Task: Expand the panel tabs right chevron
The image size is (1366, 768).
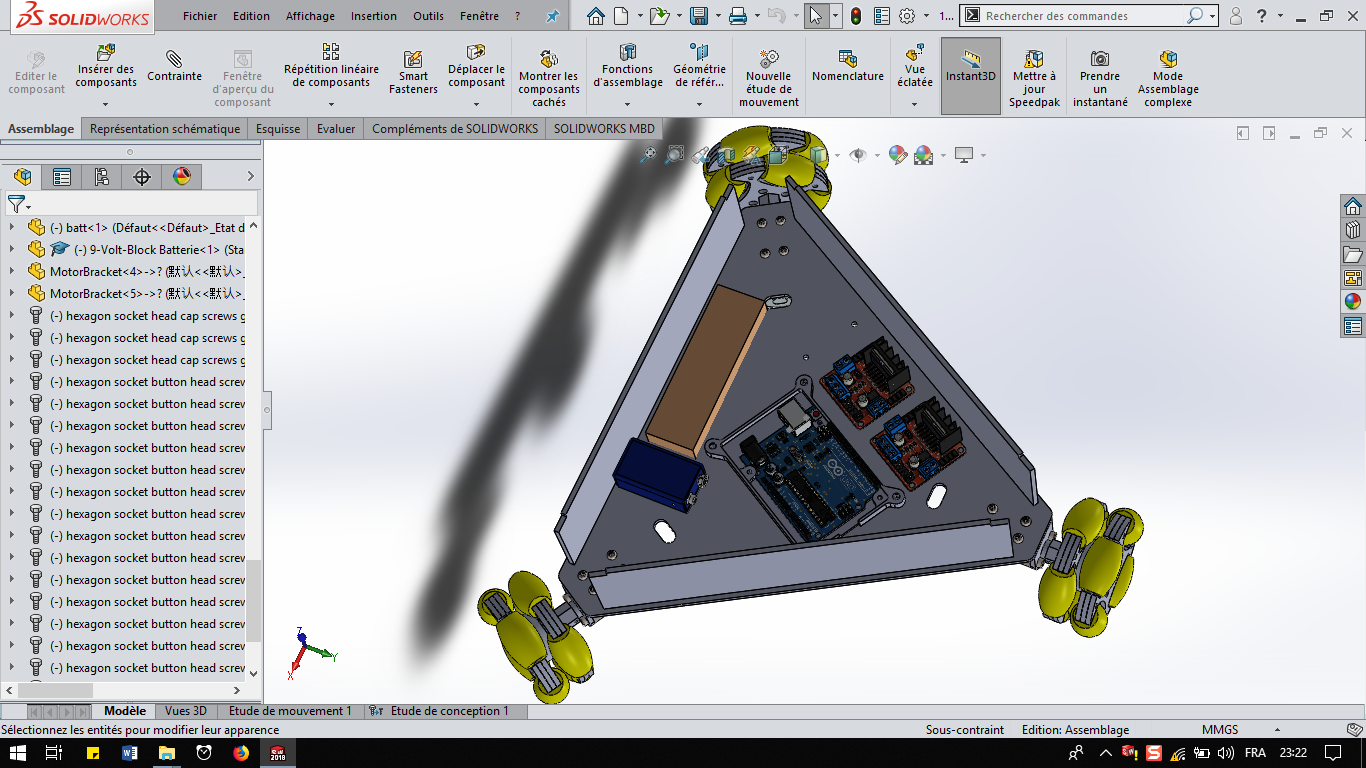Action: click(x=250, y=177)
